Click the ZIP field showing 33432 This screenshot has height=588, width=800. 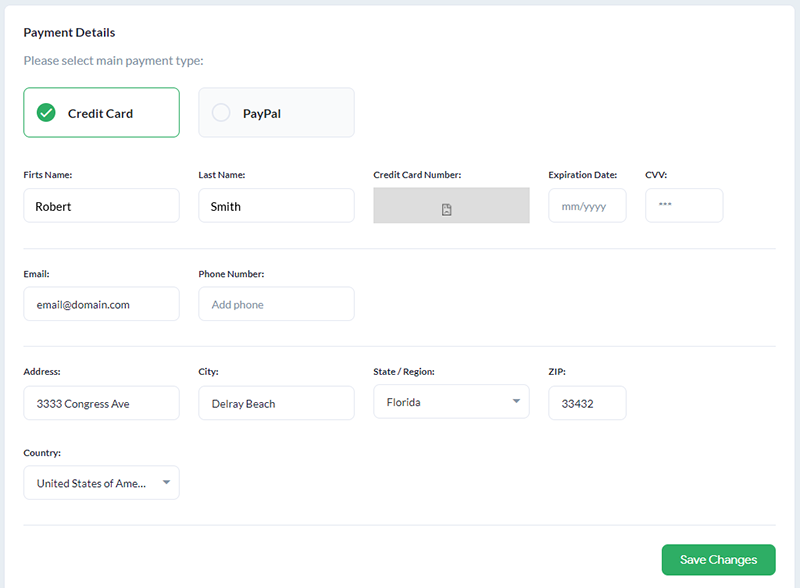pyautogui.click(x=587, y=403)
